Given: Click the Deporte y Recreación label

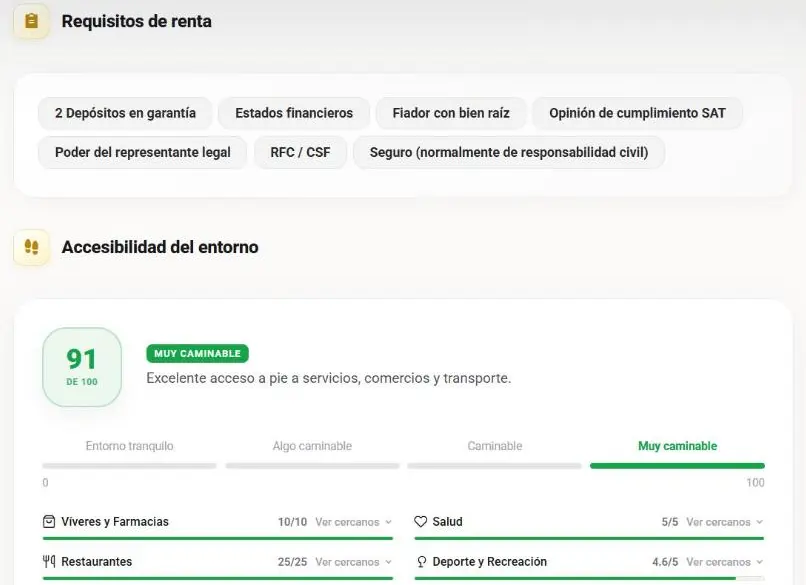Looking at the screenshot, I should pyautogui.click(x=490, y=562).
